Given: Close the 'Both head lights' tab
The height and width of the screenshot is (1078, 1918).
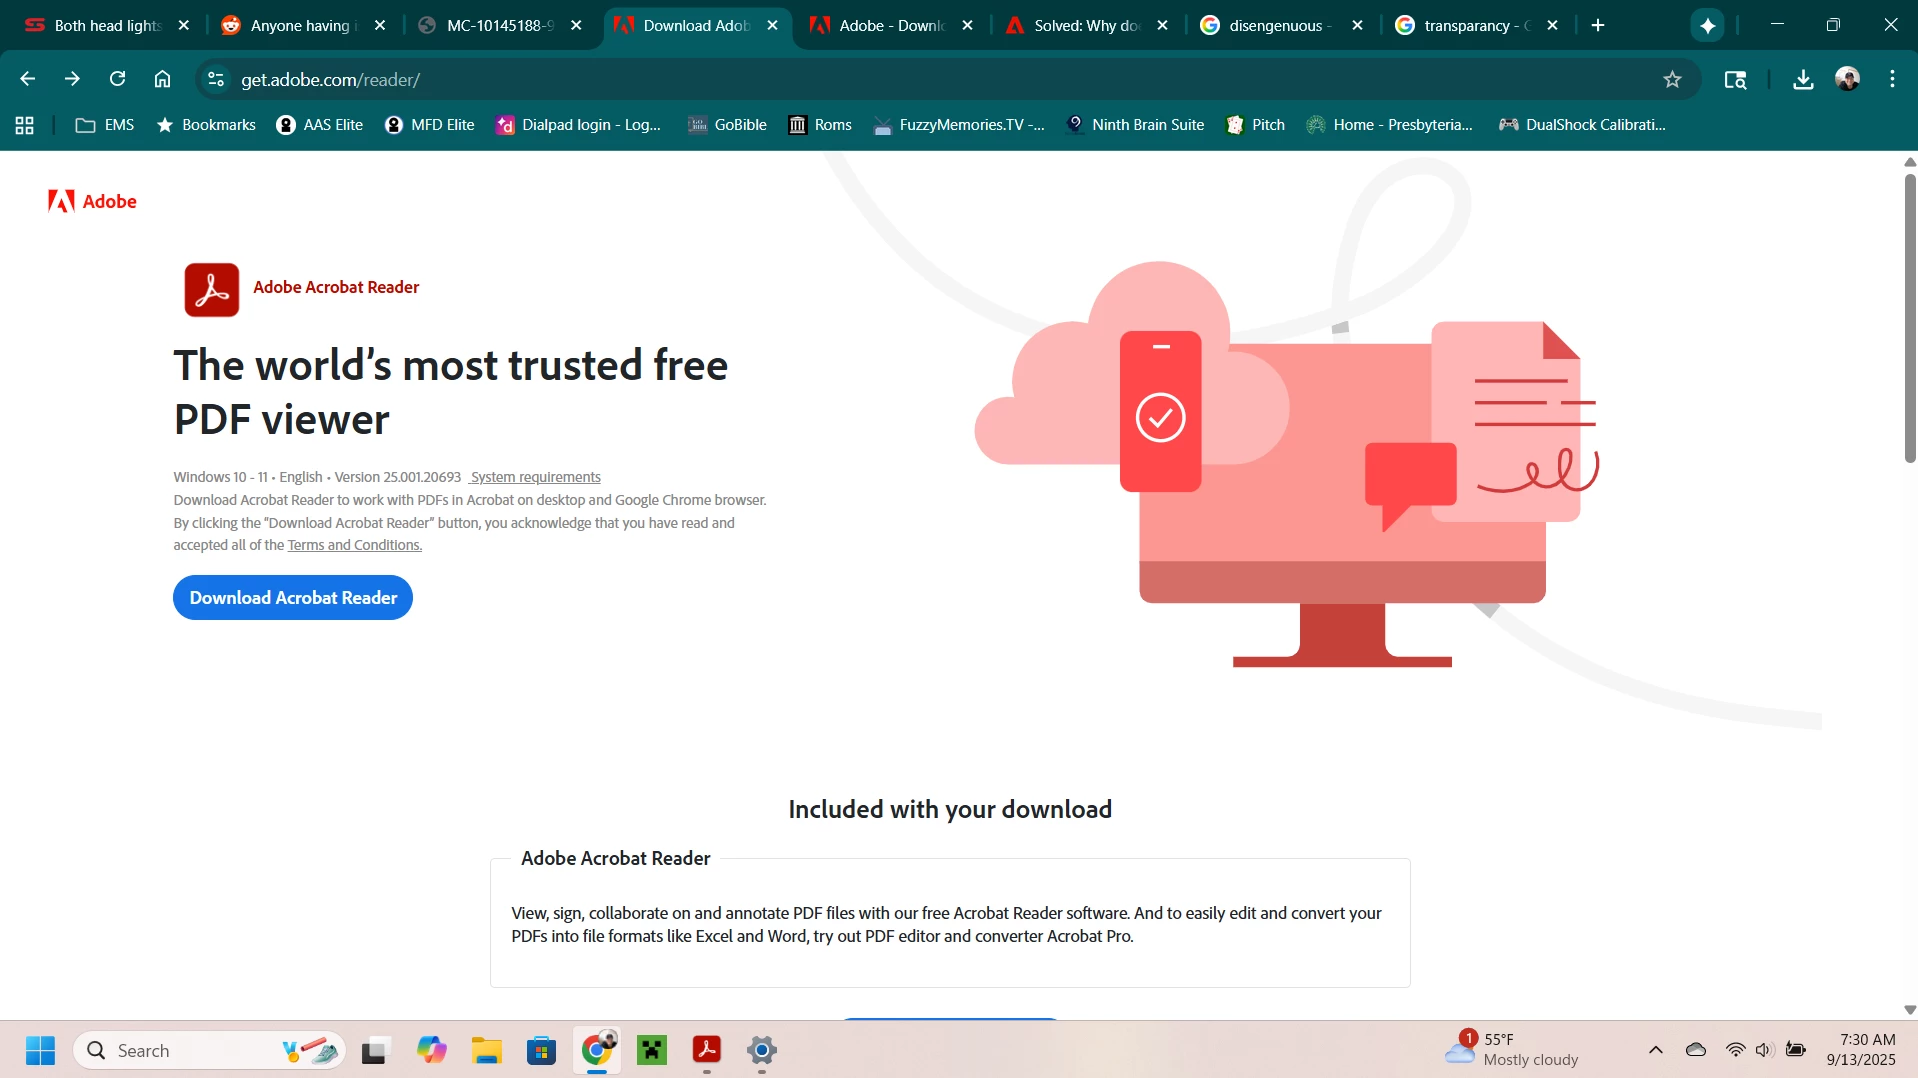Looking at the screenshot, I should tap(183, 26).
